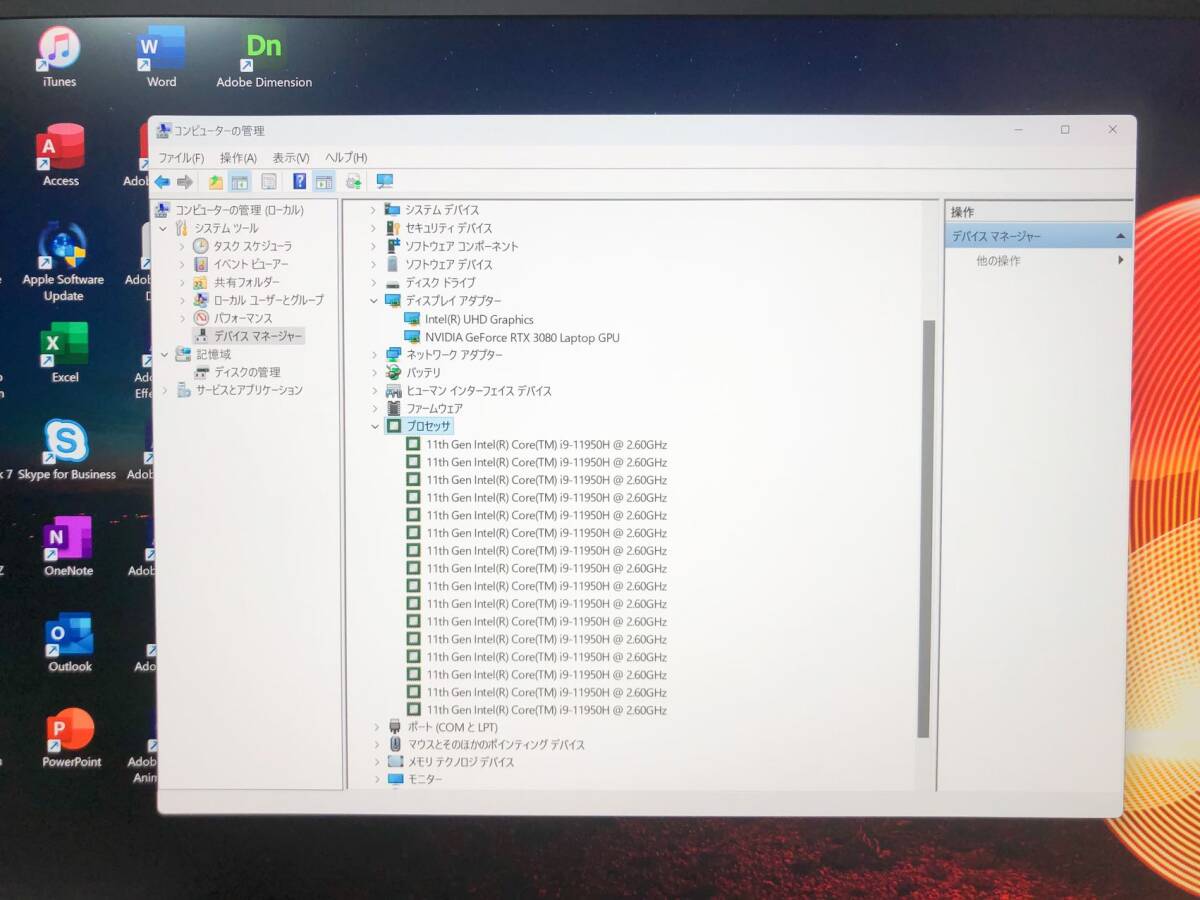The image size is (1200, 900).
Task: Select the メモリ テクノロジ デバイス category
Action: point(461,762)
